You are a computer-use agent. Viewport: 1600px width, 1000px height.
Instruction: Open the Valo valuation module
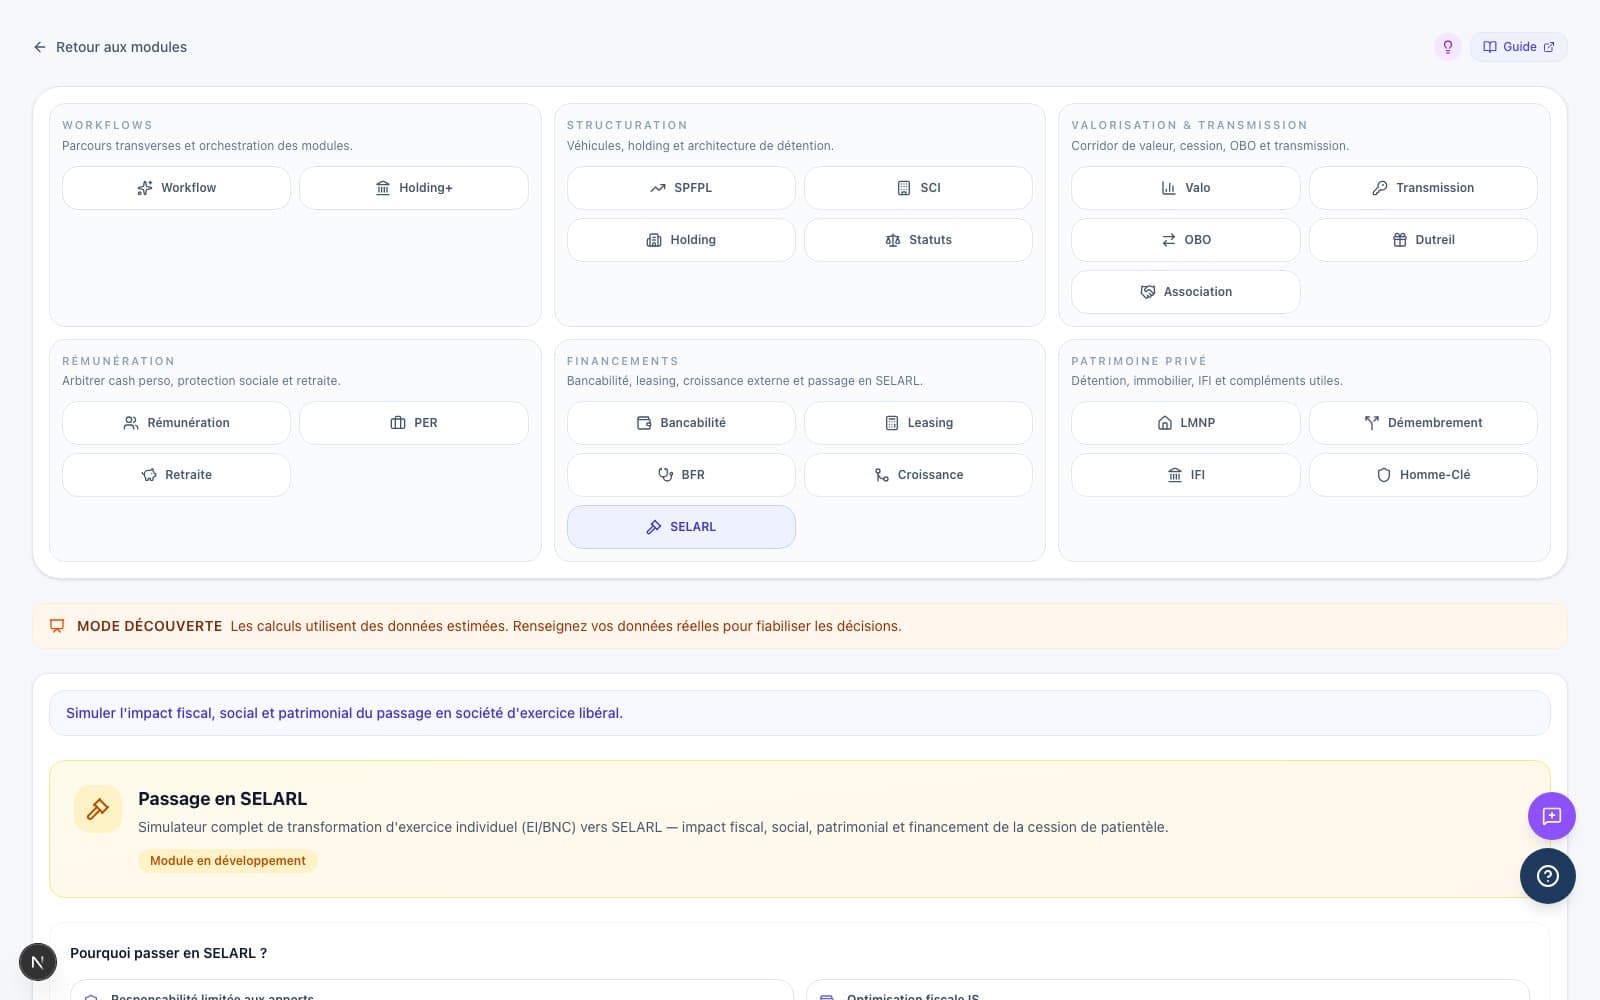click(1185, 188)
